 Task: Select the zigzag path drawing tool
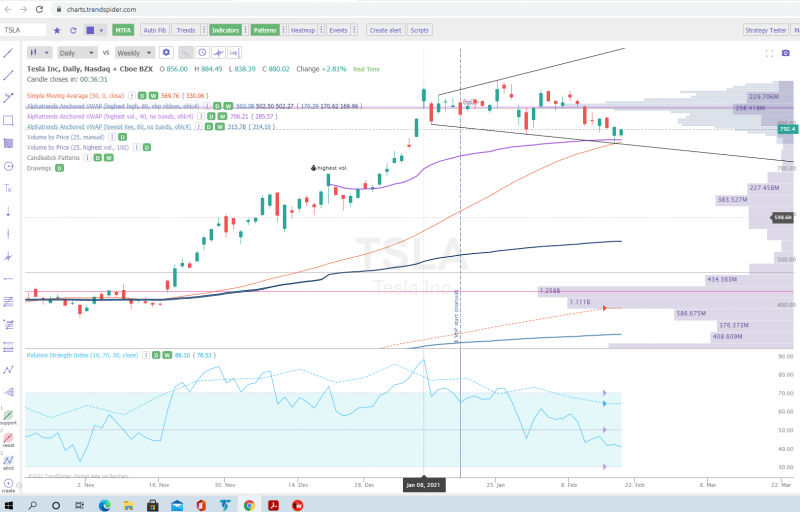click(8, 370)
